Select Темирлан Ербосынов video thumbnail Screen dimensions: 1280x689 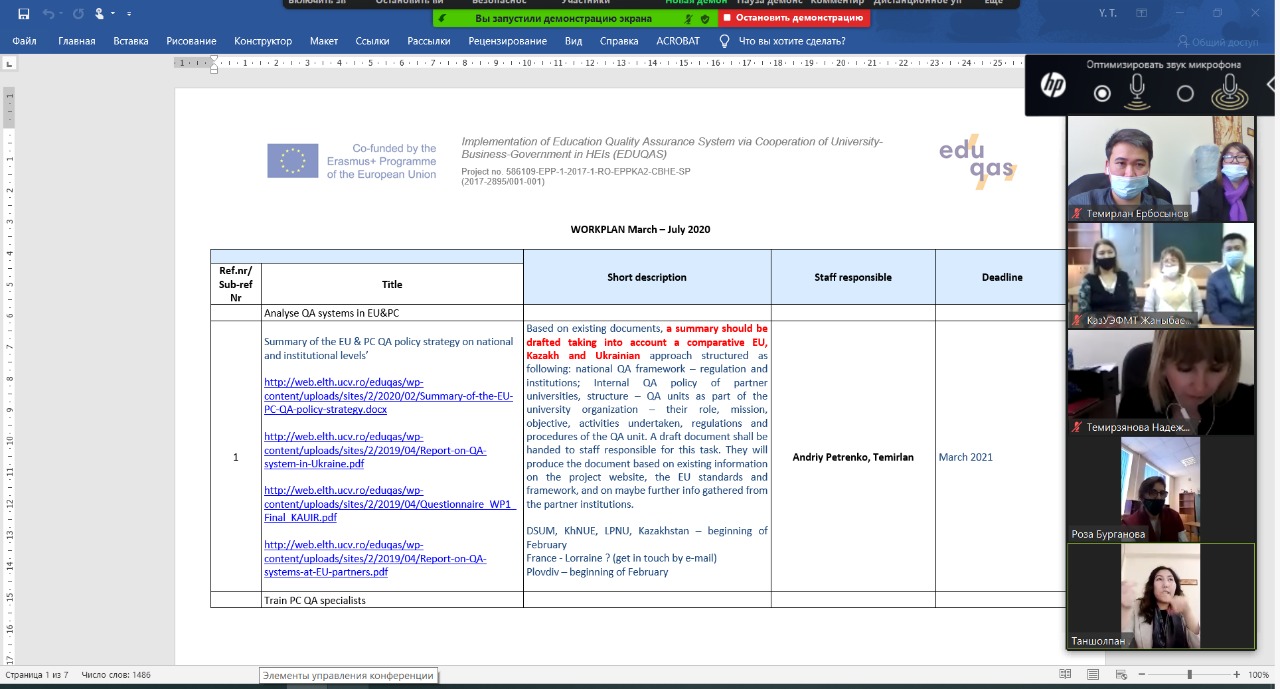pos(1160,168)
